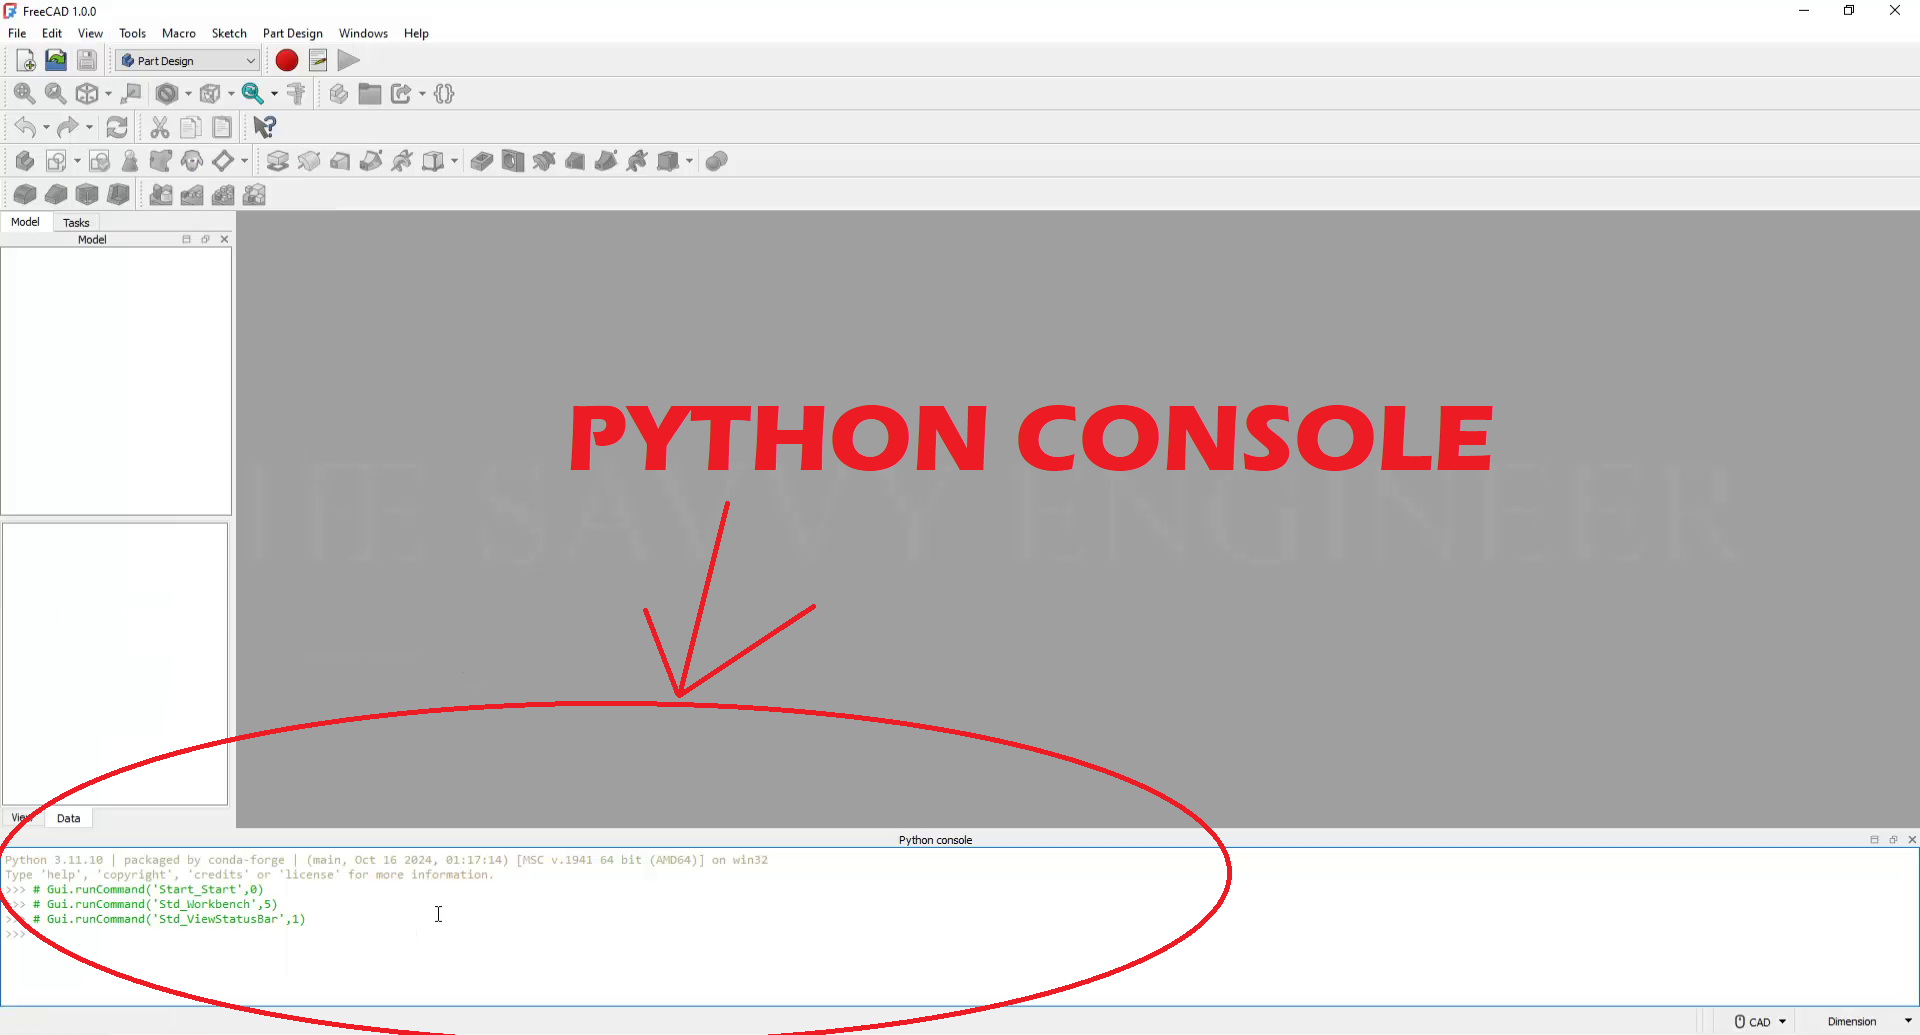Viewport: 1920px width, 1035px height.
Task: Open the Macros dialog icon
Action: tap(318, 61)
